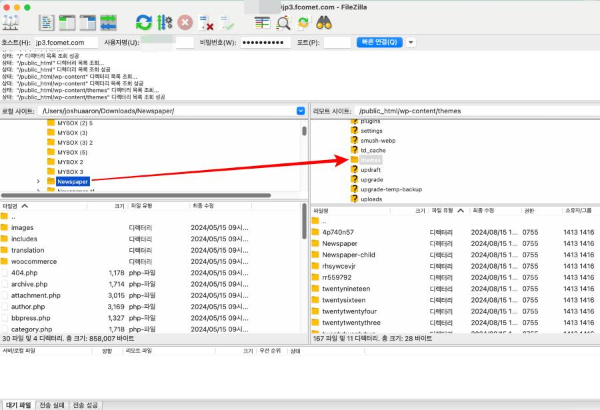Sort local files by filename column
Image resolution: width=600 pixels, height=410 pixels.
point(44,206)
